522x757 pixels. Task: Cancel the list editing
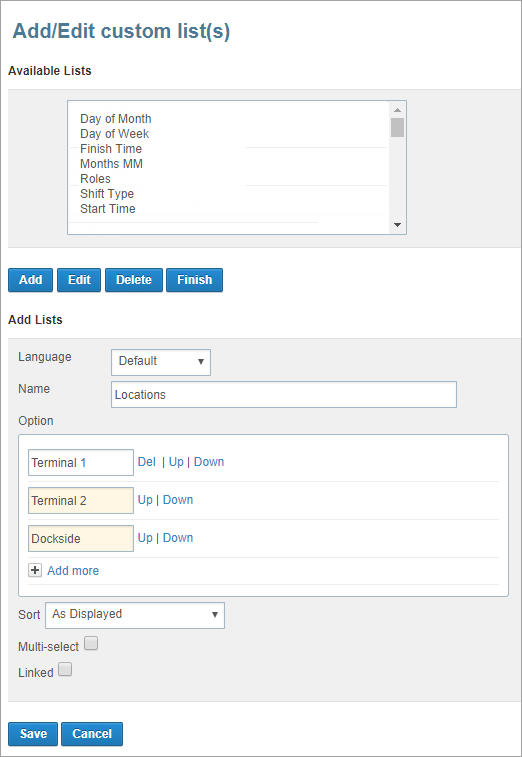coord(92,734)
